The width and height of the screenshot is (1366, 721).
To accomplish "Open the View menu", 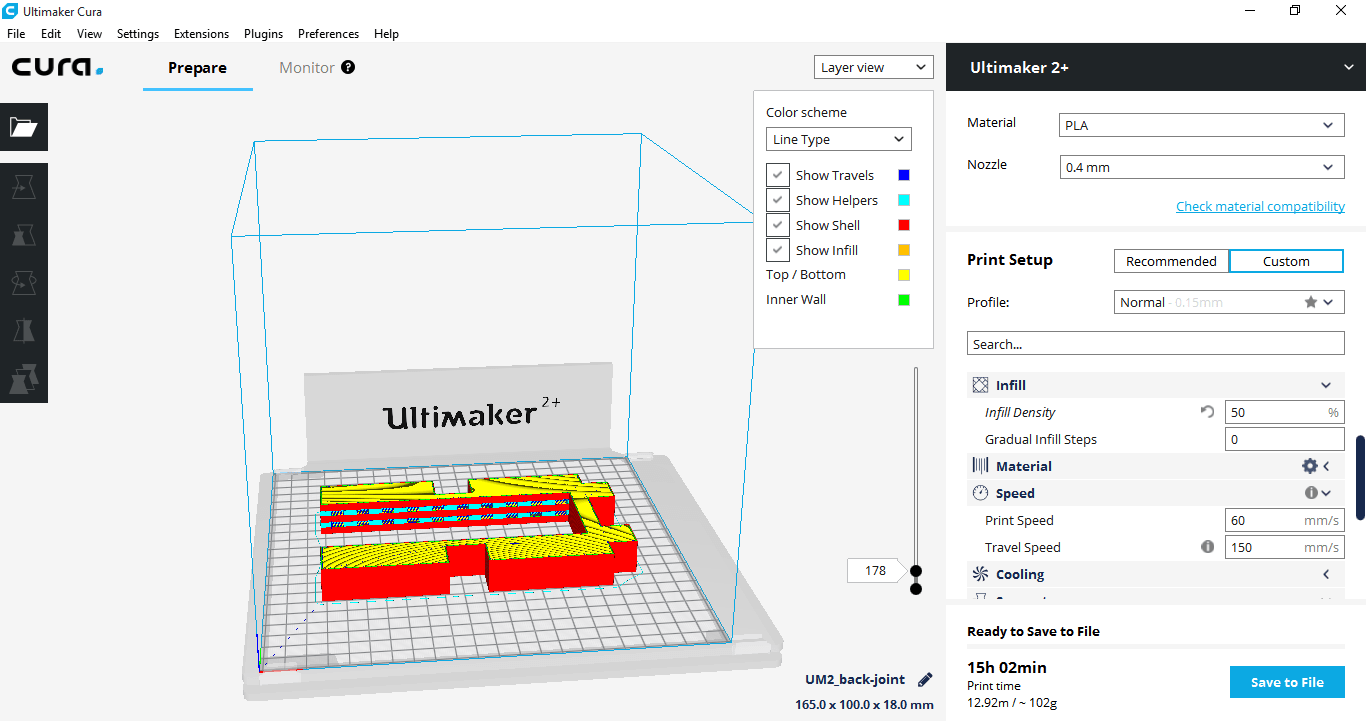I will 89,33.
